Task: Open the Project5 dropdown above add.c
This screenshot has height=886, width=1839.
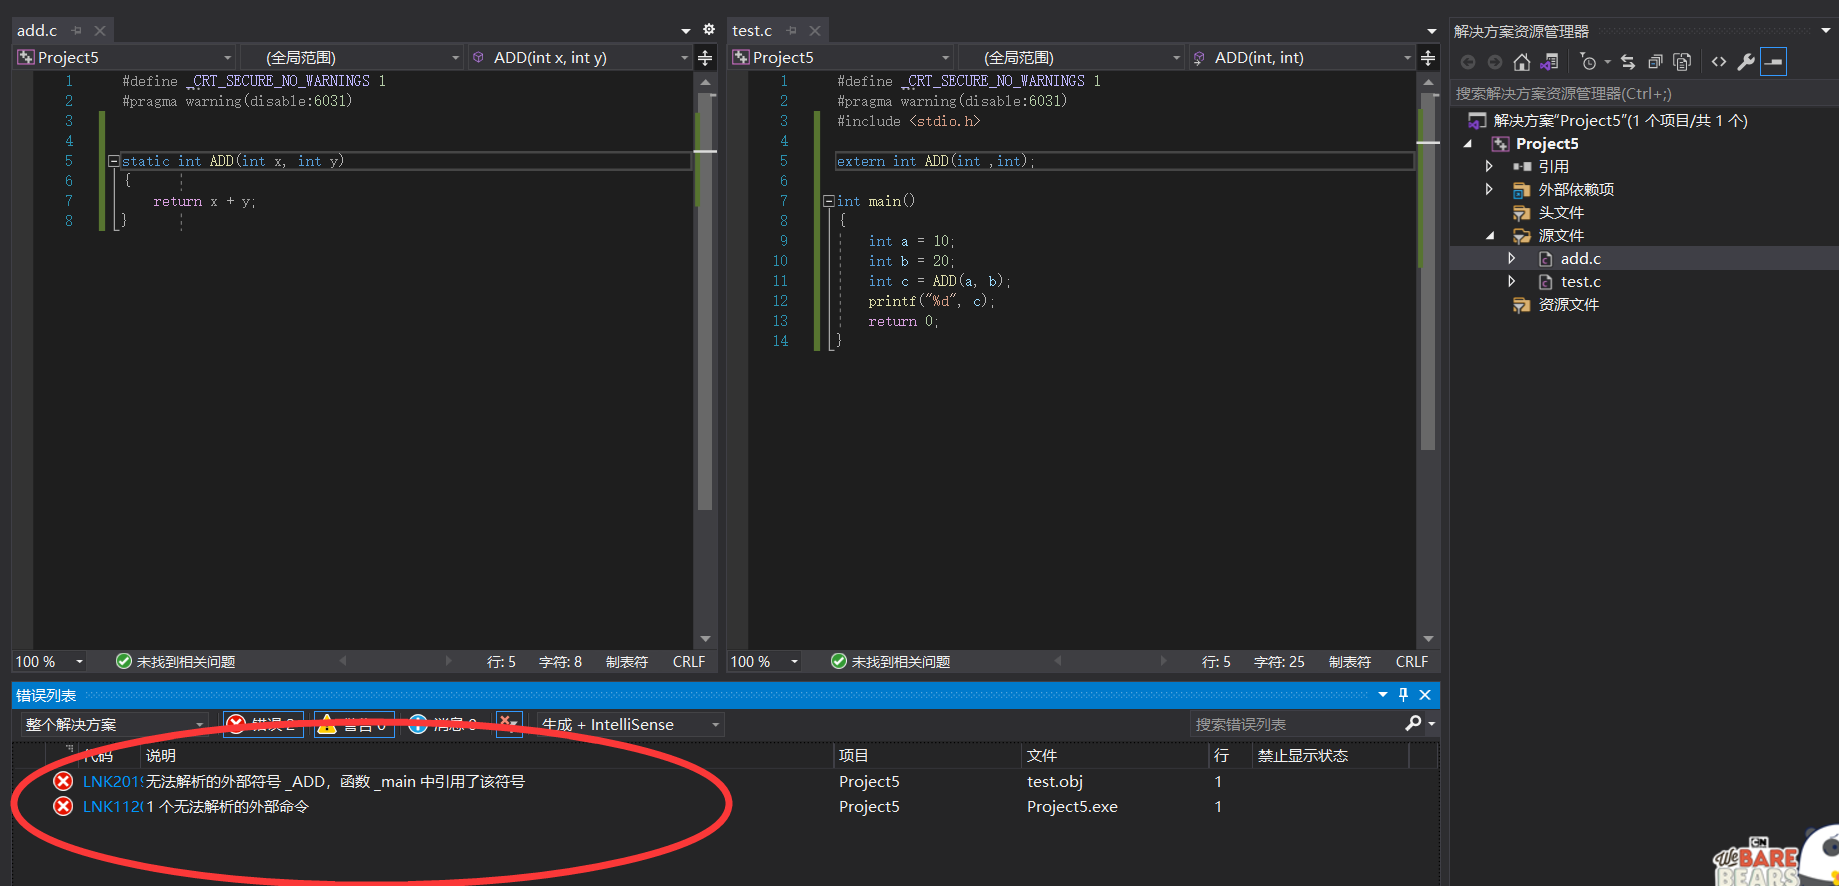Action: click(x=126, y=58)
